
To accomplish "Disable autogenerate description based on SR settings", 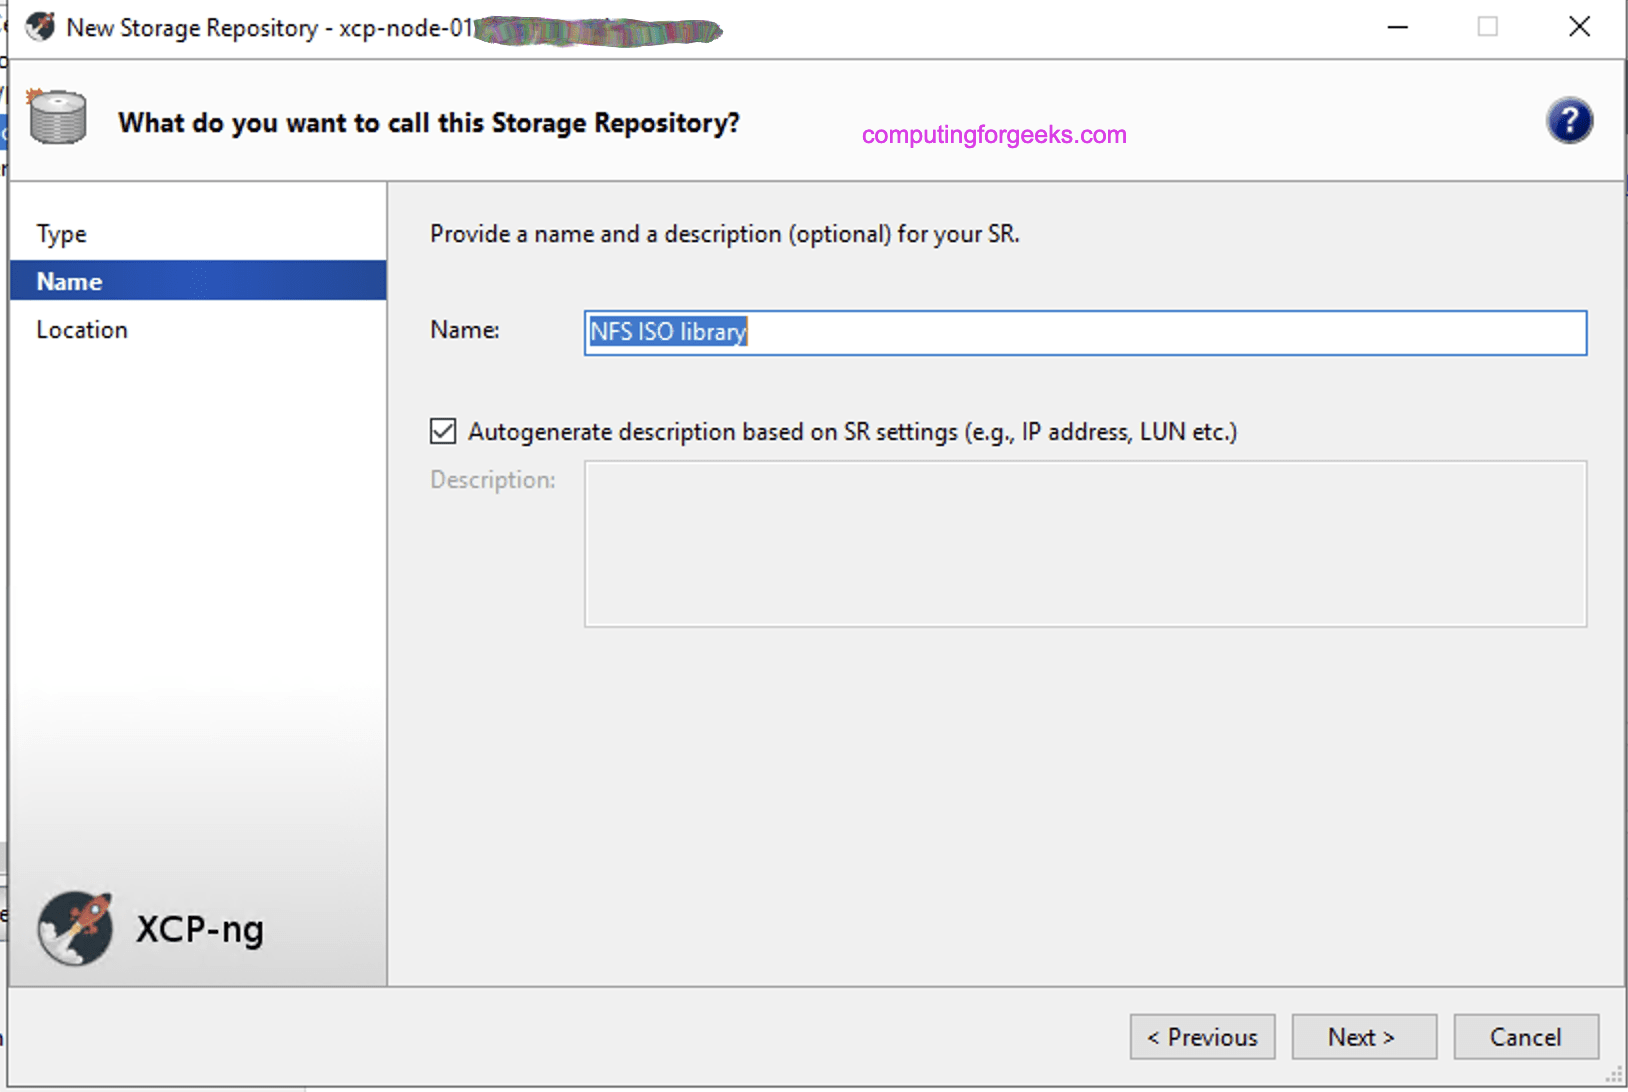I will tap(443, 430).
